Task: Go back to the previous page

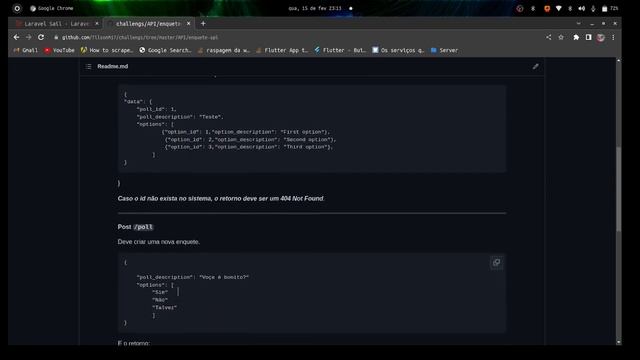Action: tap(16, 37)
